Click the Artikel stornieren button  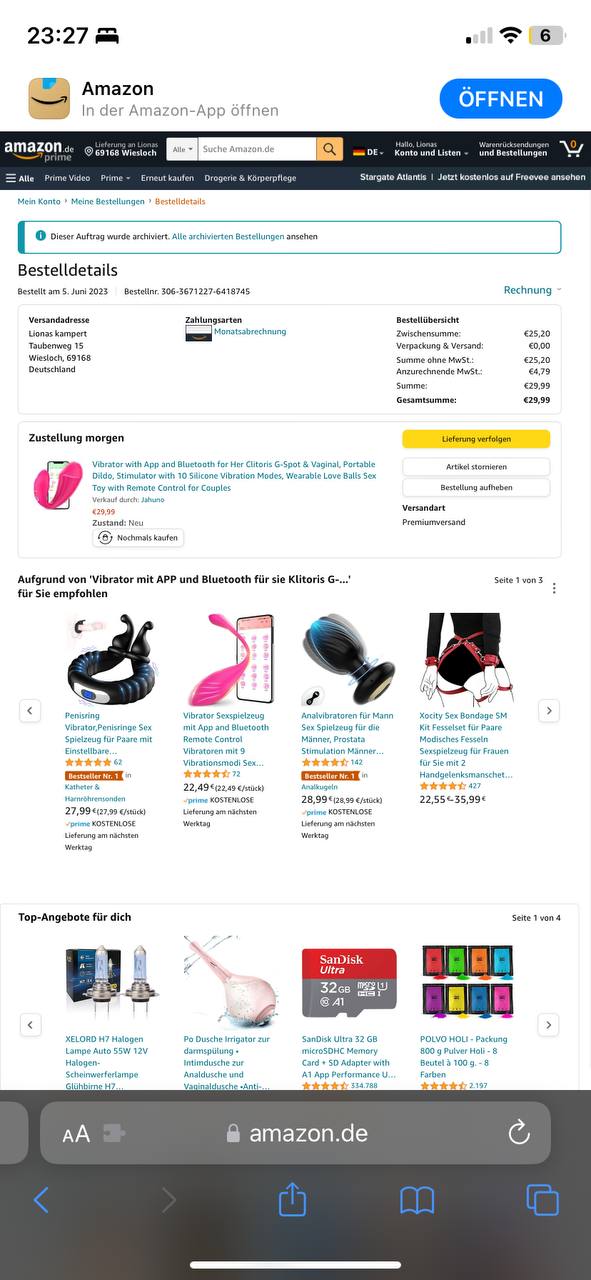click(476, 467)
